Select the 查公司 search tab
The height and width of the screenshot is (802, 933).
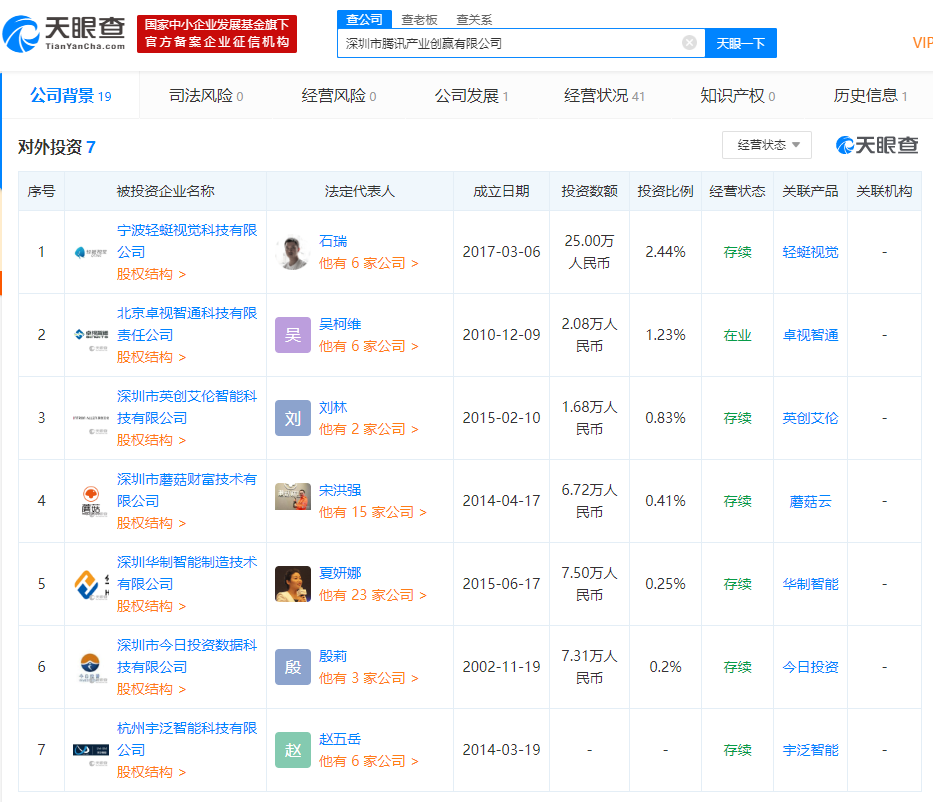[x=364, y=20]
